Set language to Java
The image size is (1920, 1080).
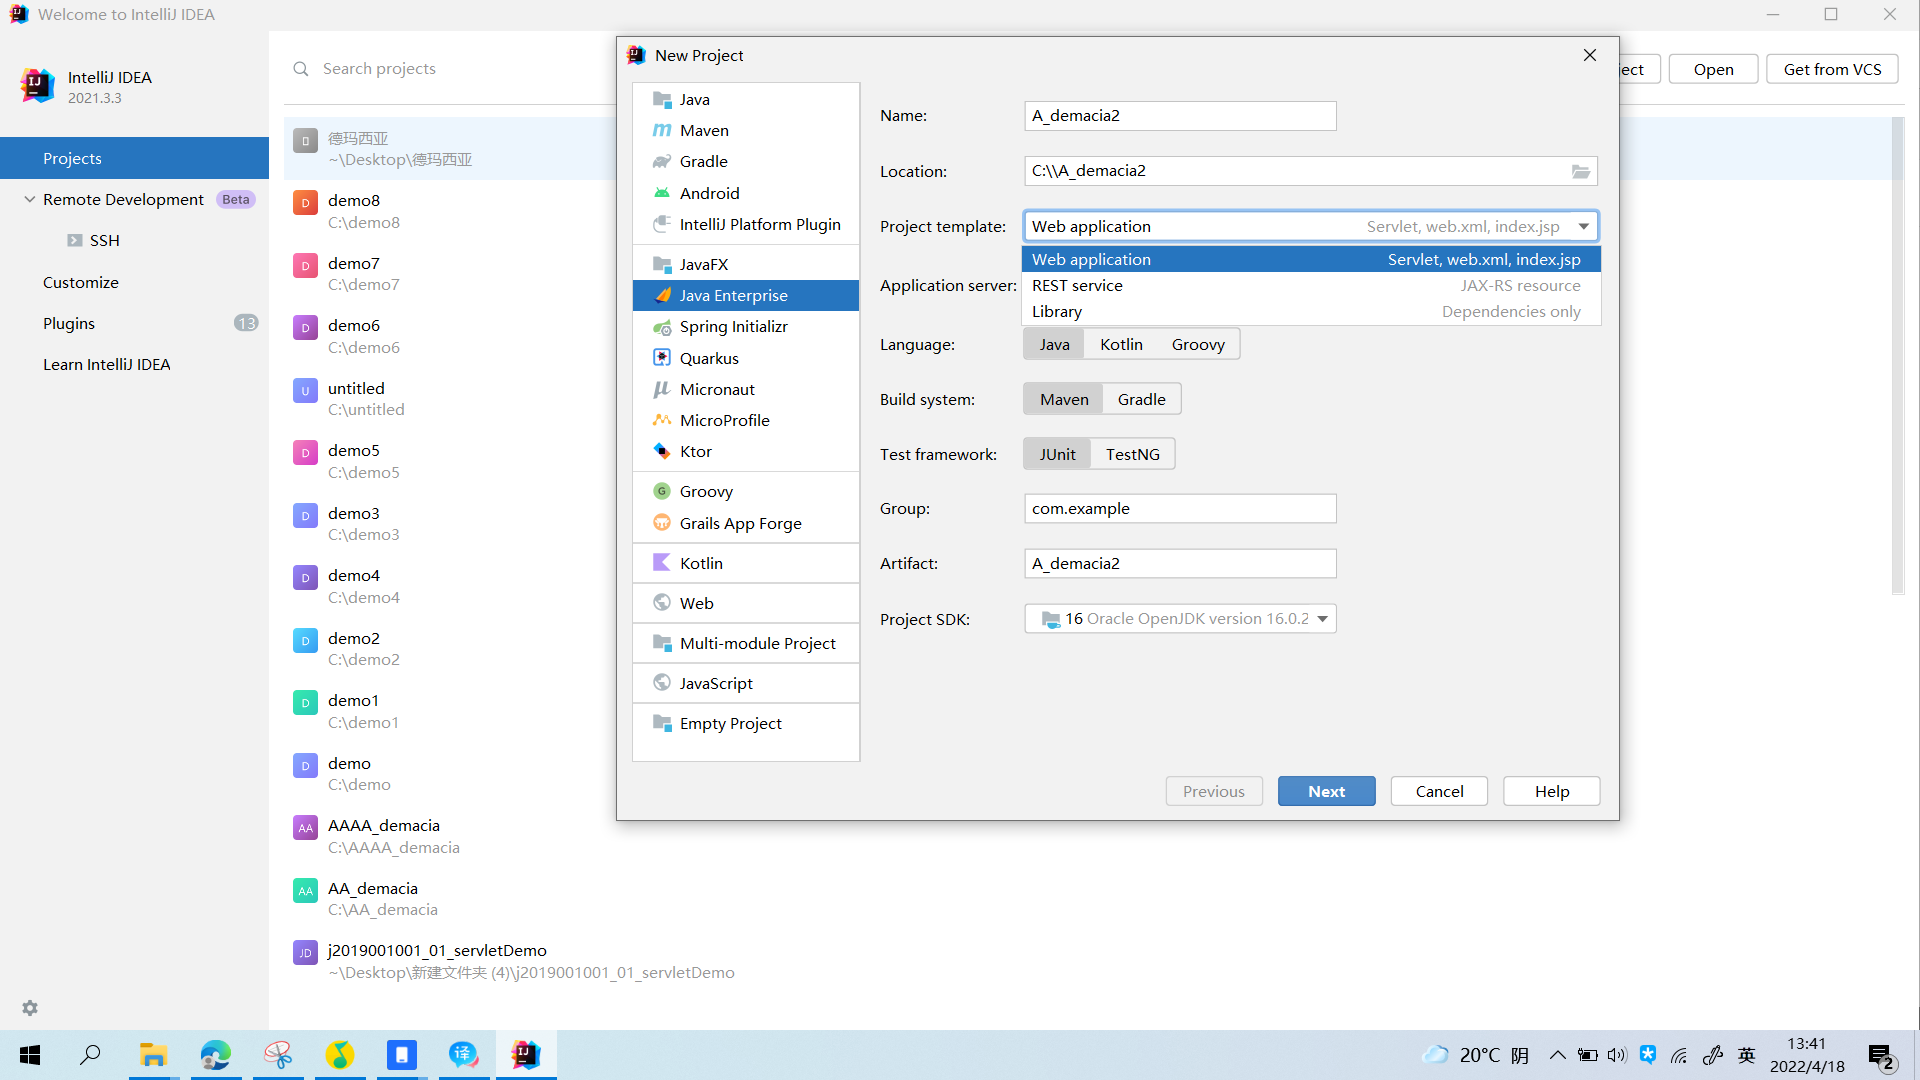1054,344
